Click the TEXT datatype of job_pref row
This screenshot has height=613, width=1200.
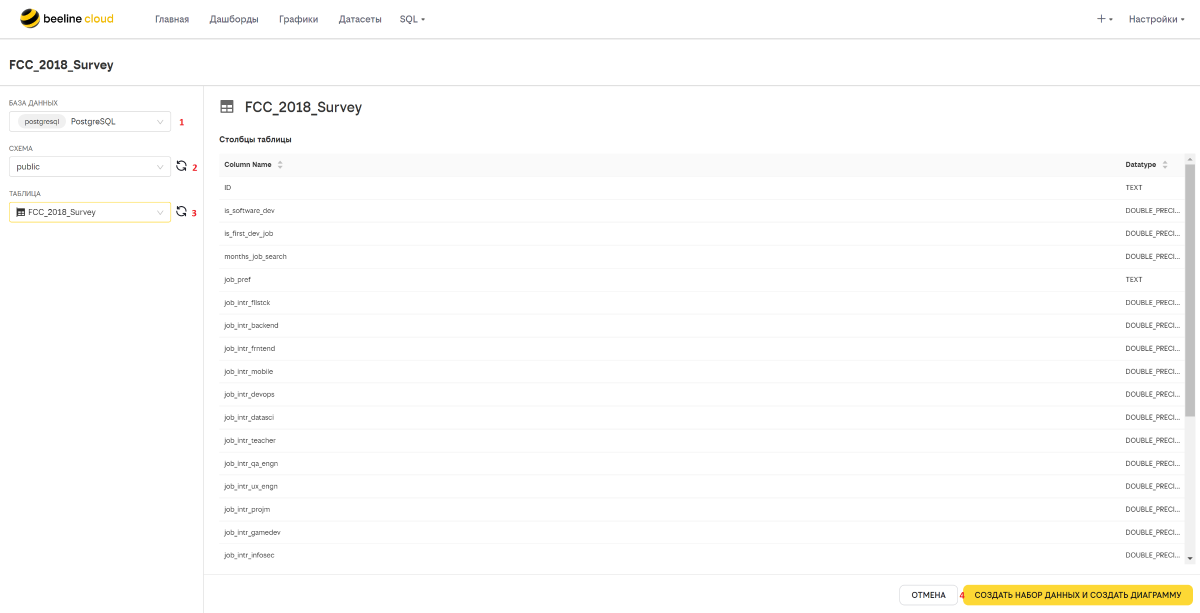1134,279
